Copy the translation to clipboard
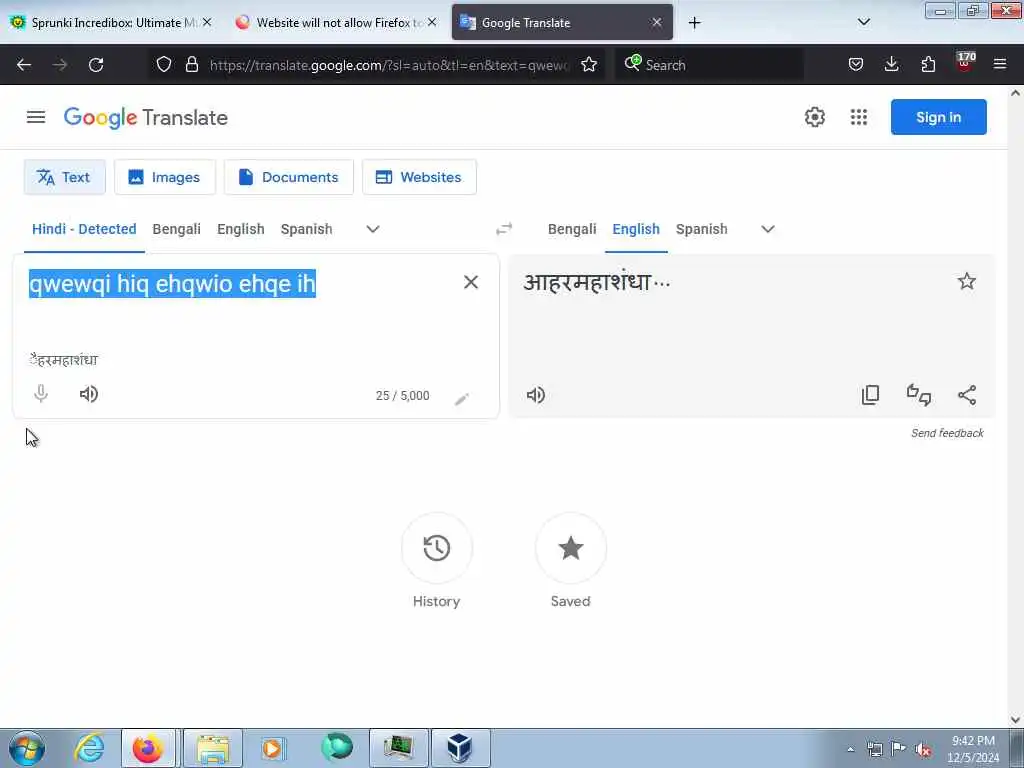This screenshot has width=1024, height=768. pos(871,394)
